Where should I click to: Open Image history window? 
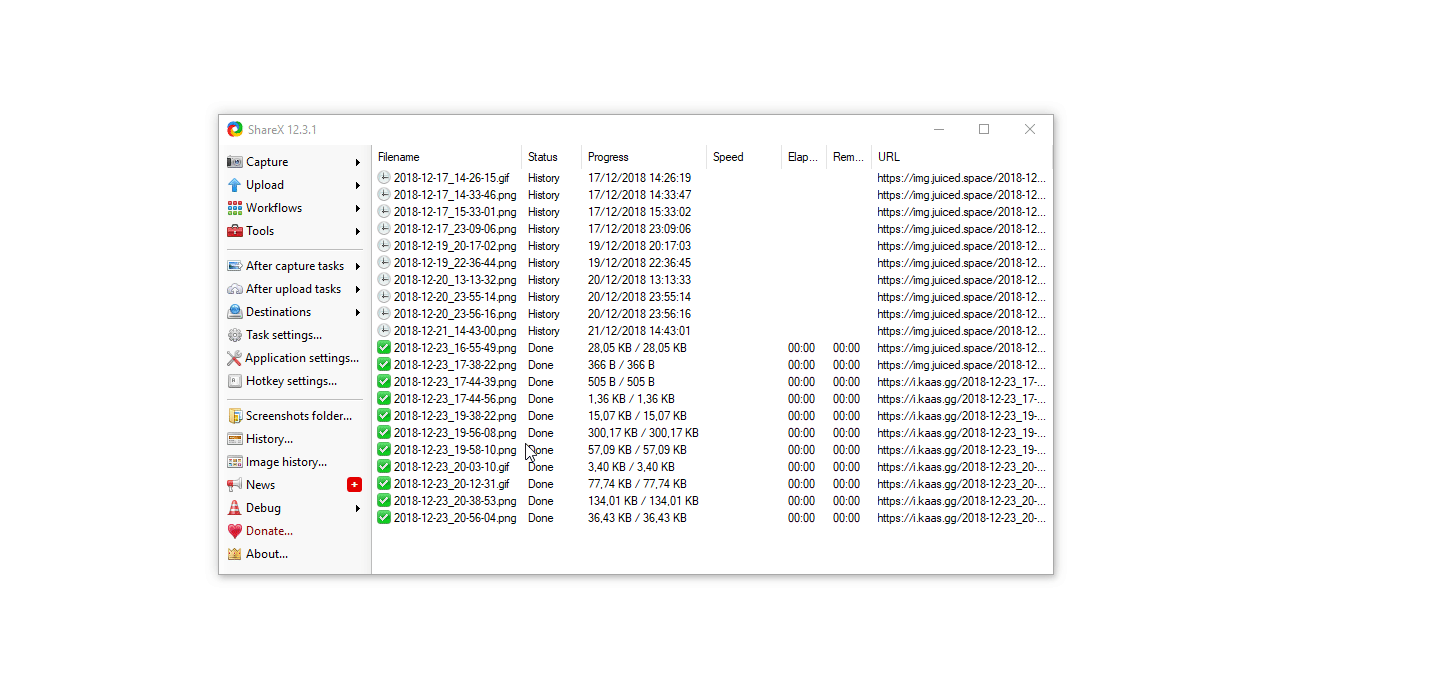pyautogui.click(x=286, y=462)
